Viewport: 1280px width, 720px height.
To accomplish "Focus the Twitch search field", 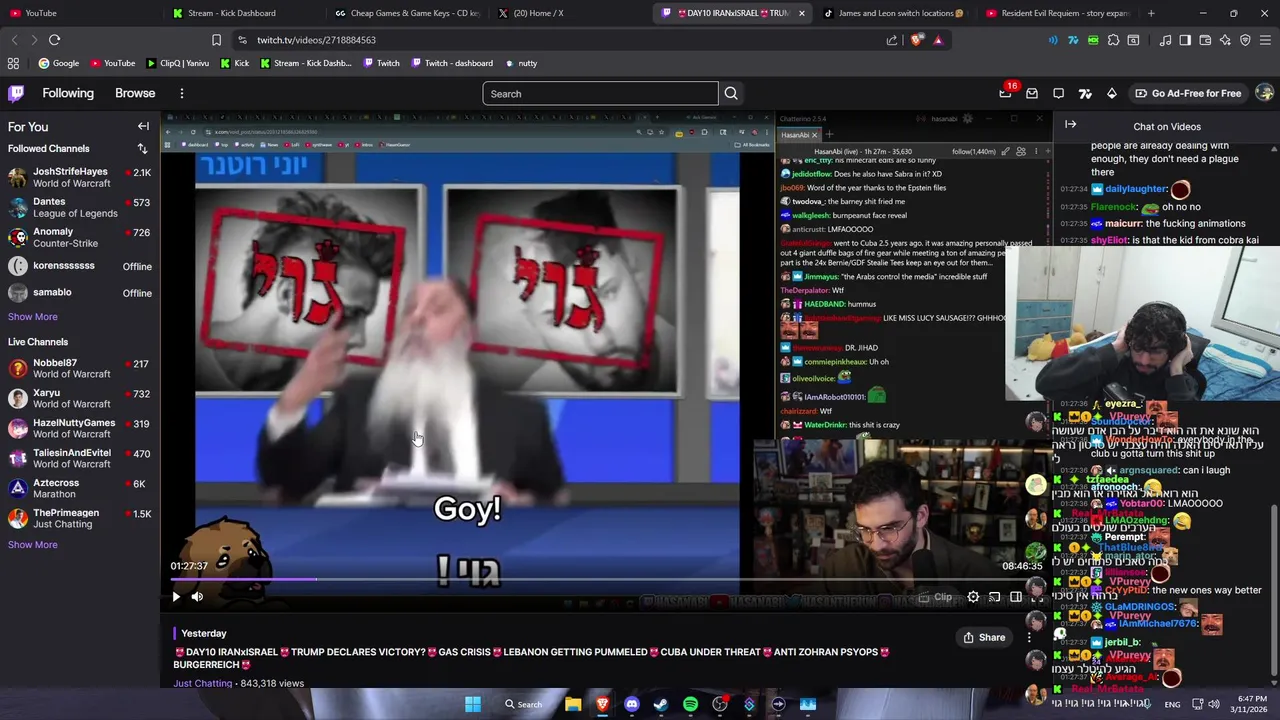I will 600,94.
